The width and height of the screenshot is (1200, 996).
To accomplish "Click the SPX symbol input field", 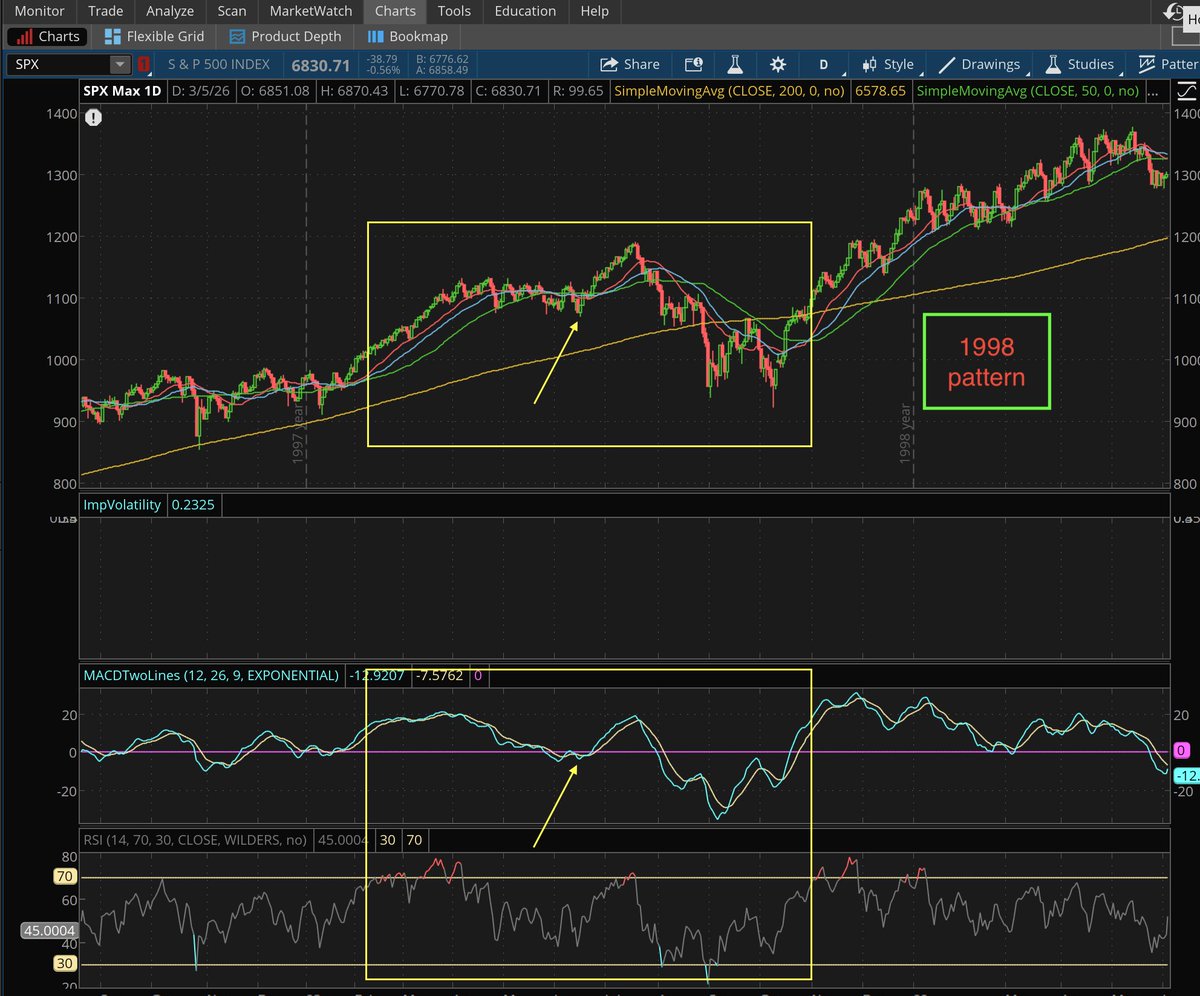I will coord(58,64).
